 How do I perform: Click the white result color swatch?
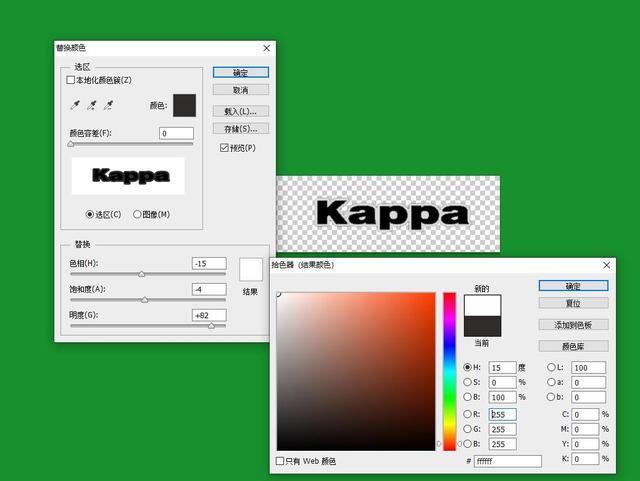pos(251,269)
